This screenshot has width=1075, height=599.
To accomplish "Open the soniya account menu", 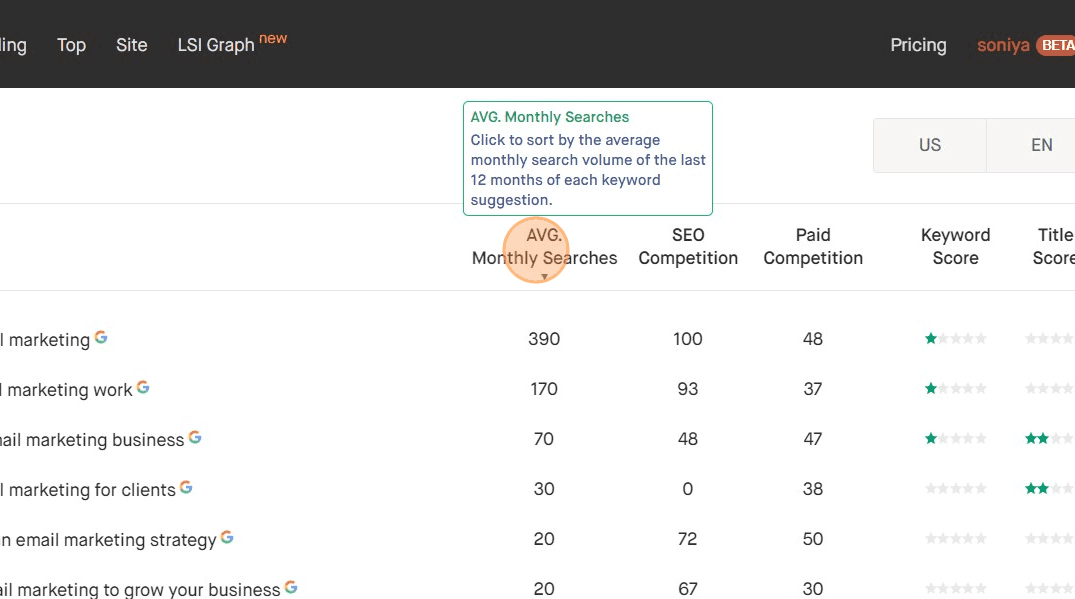I will click(x=1002, y=44).
